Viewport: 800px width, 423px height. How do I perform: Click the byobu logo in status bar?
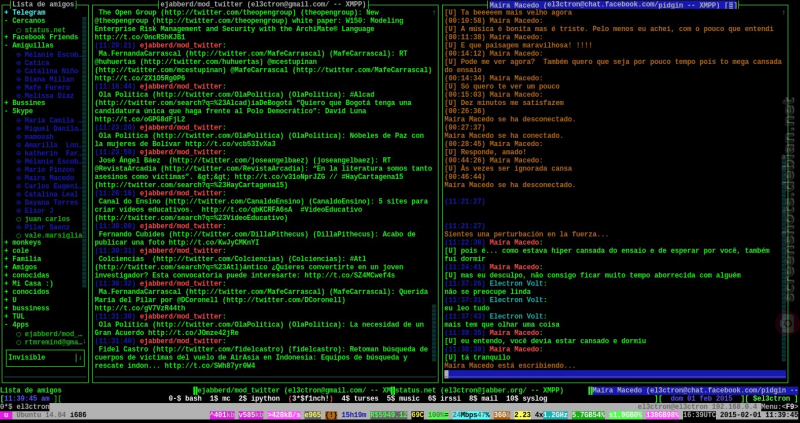click(6, 415)
